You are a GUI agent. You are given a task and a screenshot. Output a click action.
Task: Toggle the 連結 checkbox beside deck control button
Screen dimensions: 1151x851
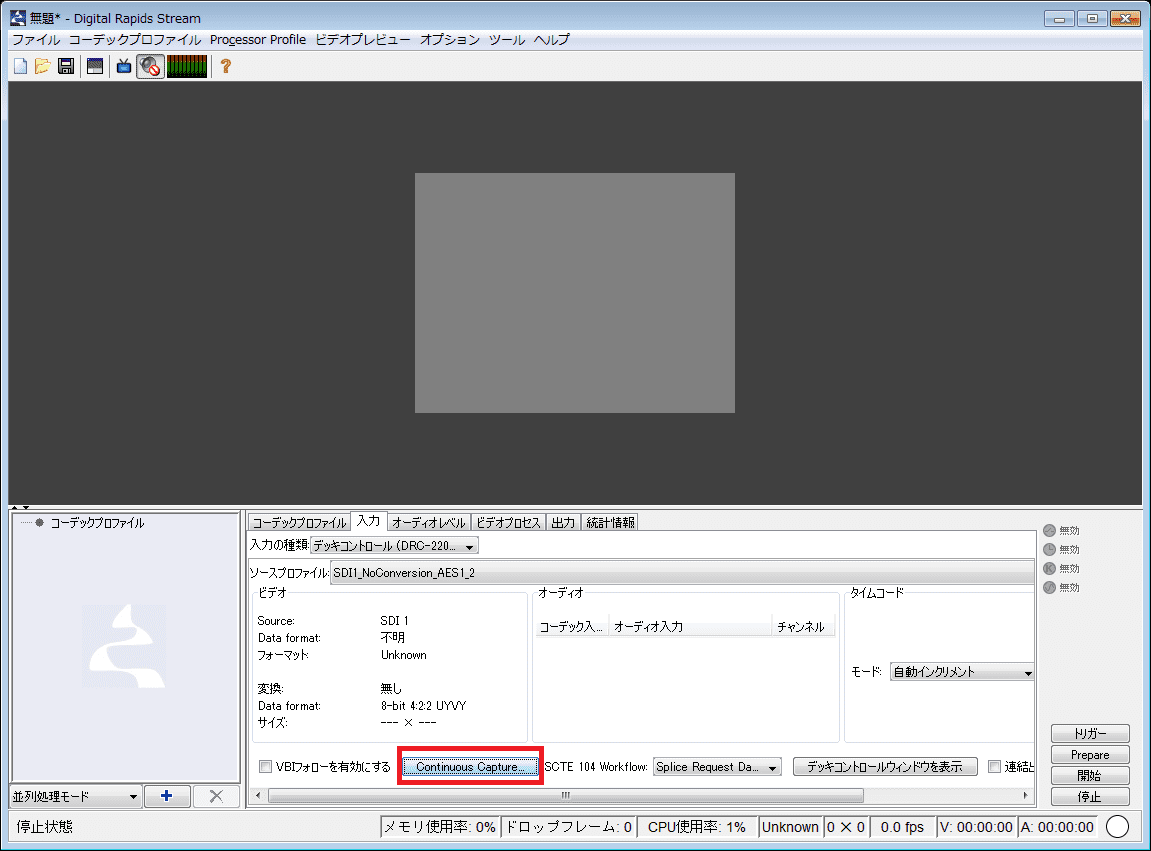[x=995, y=767]
